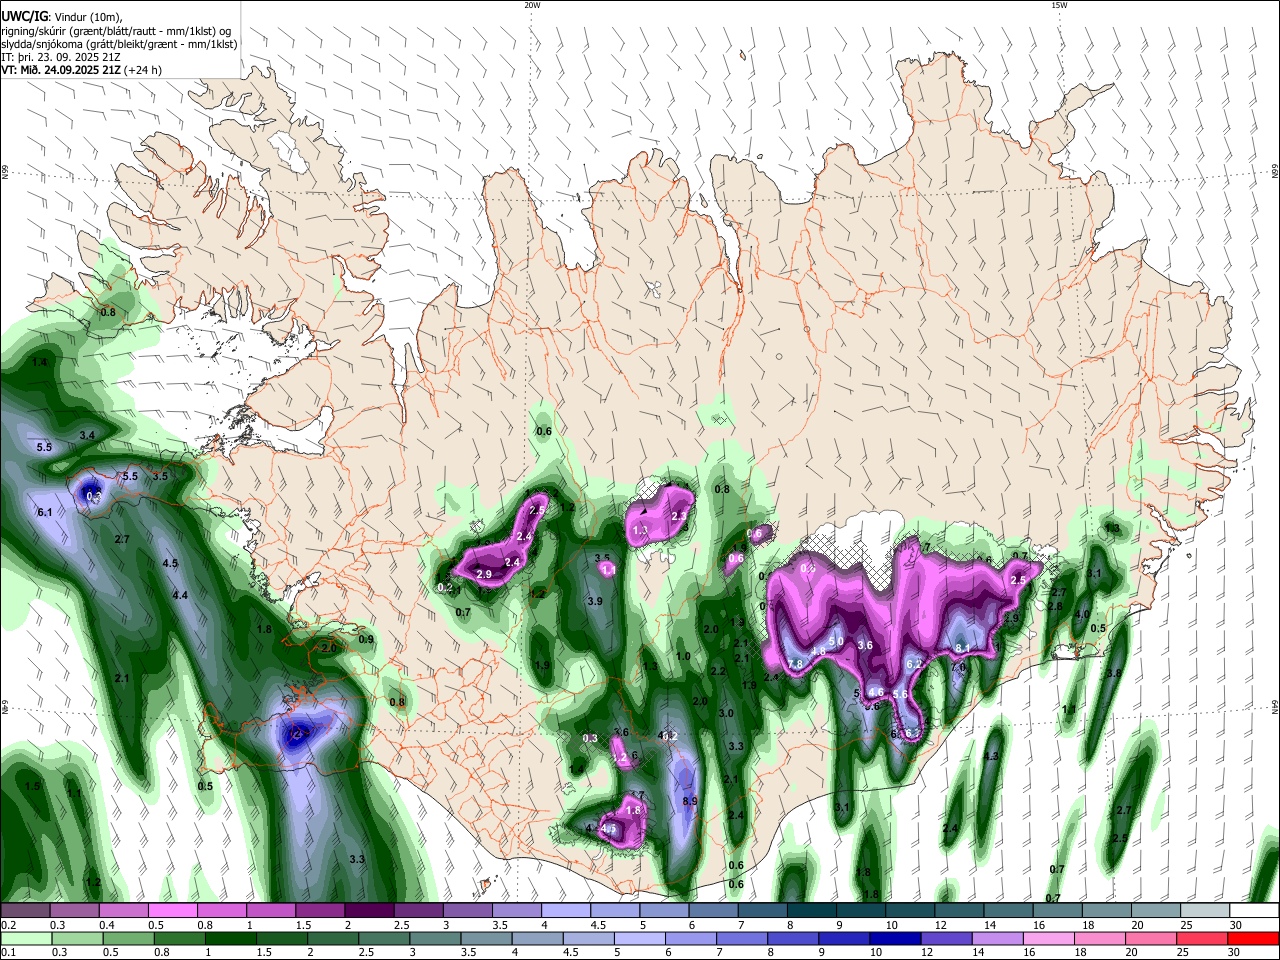
Task: Click the '7.8' value in the purple snow area
Action: [x=796, y=664]
